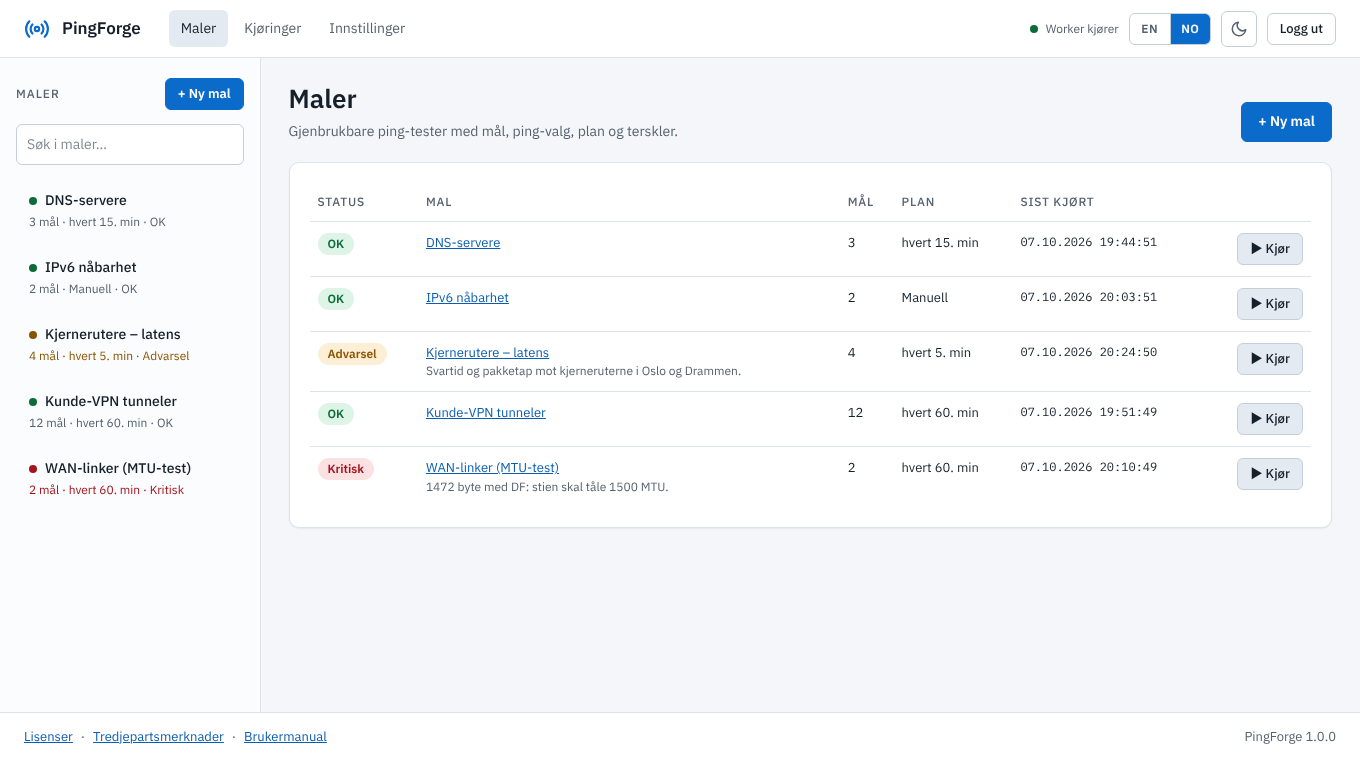Open the DNS-servere link in the table
Image resolution: width=1360 pixels, height=760 pixels.
463,243
